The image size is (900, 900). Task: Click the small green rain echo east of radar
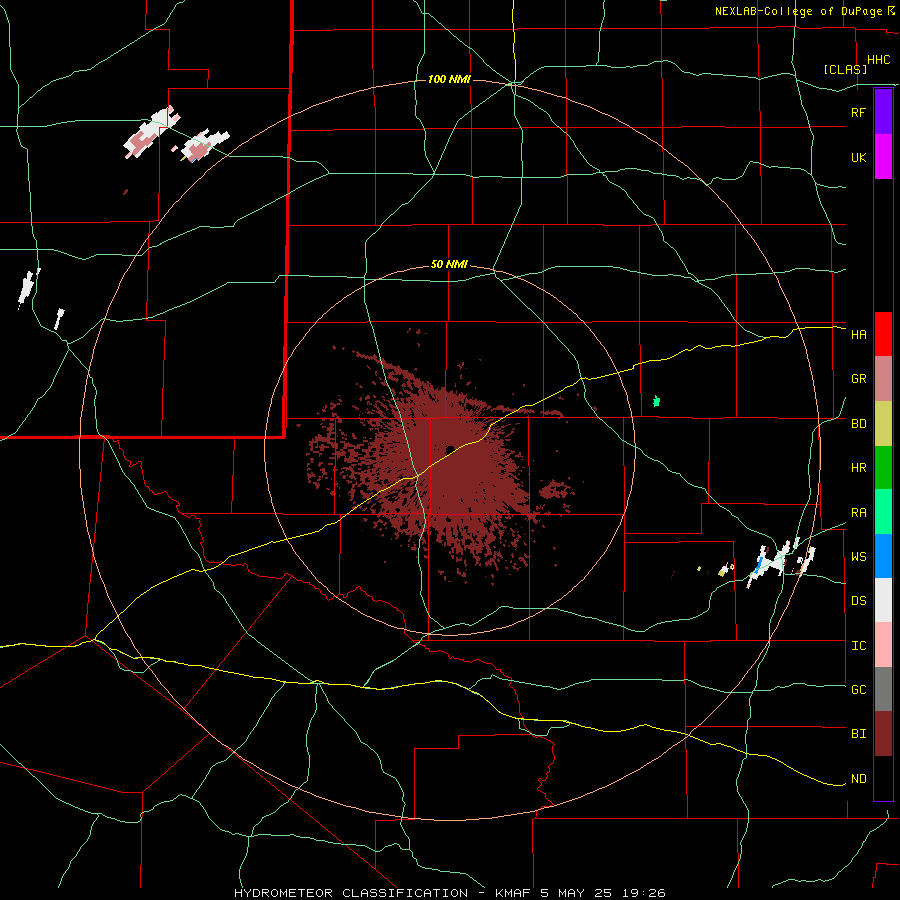[657, 401]
